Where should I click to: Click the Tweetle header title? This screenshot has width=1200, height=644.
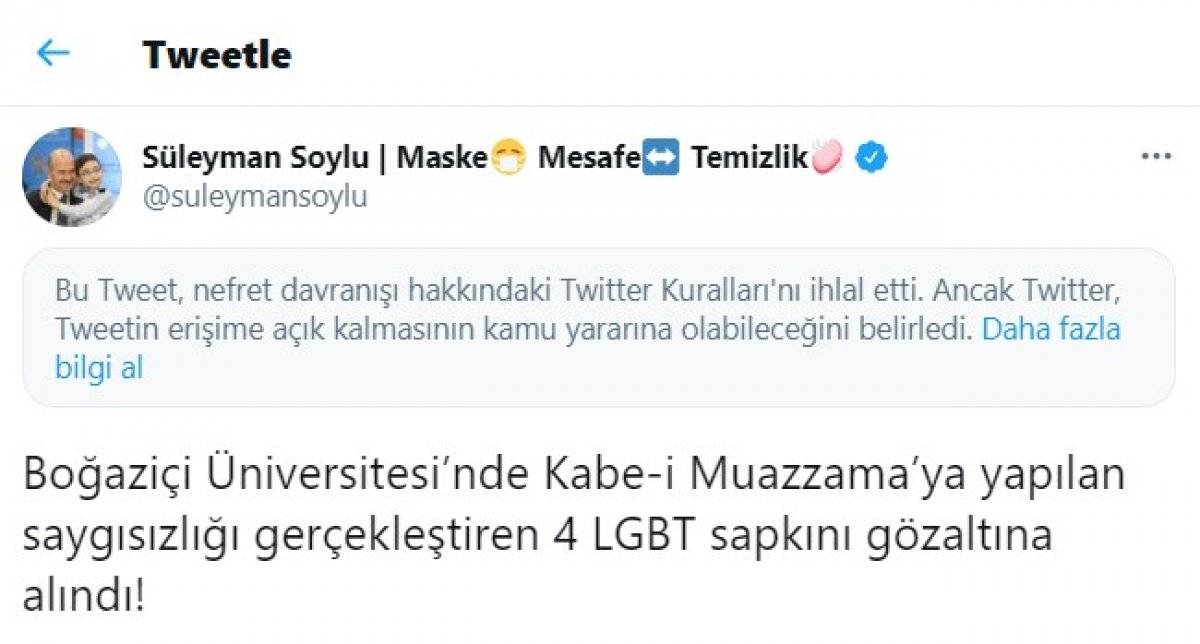coord(216,55)
